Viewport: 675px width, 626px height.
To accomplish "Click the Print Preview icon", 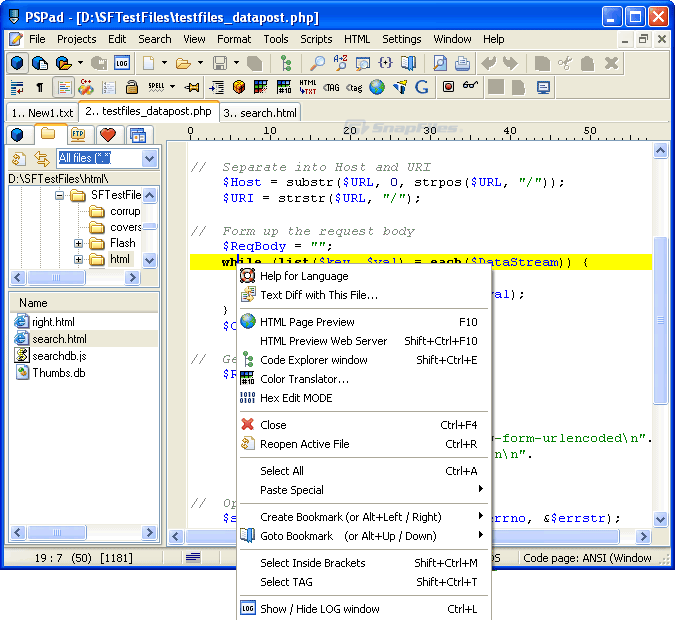I will [440, 63].
